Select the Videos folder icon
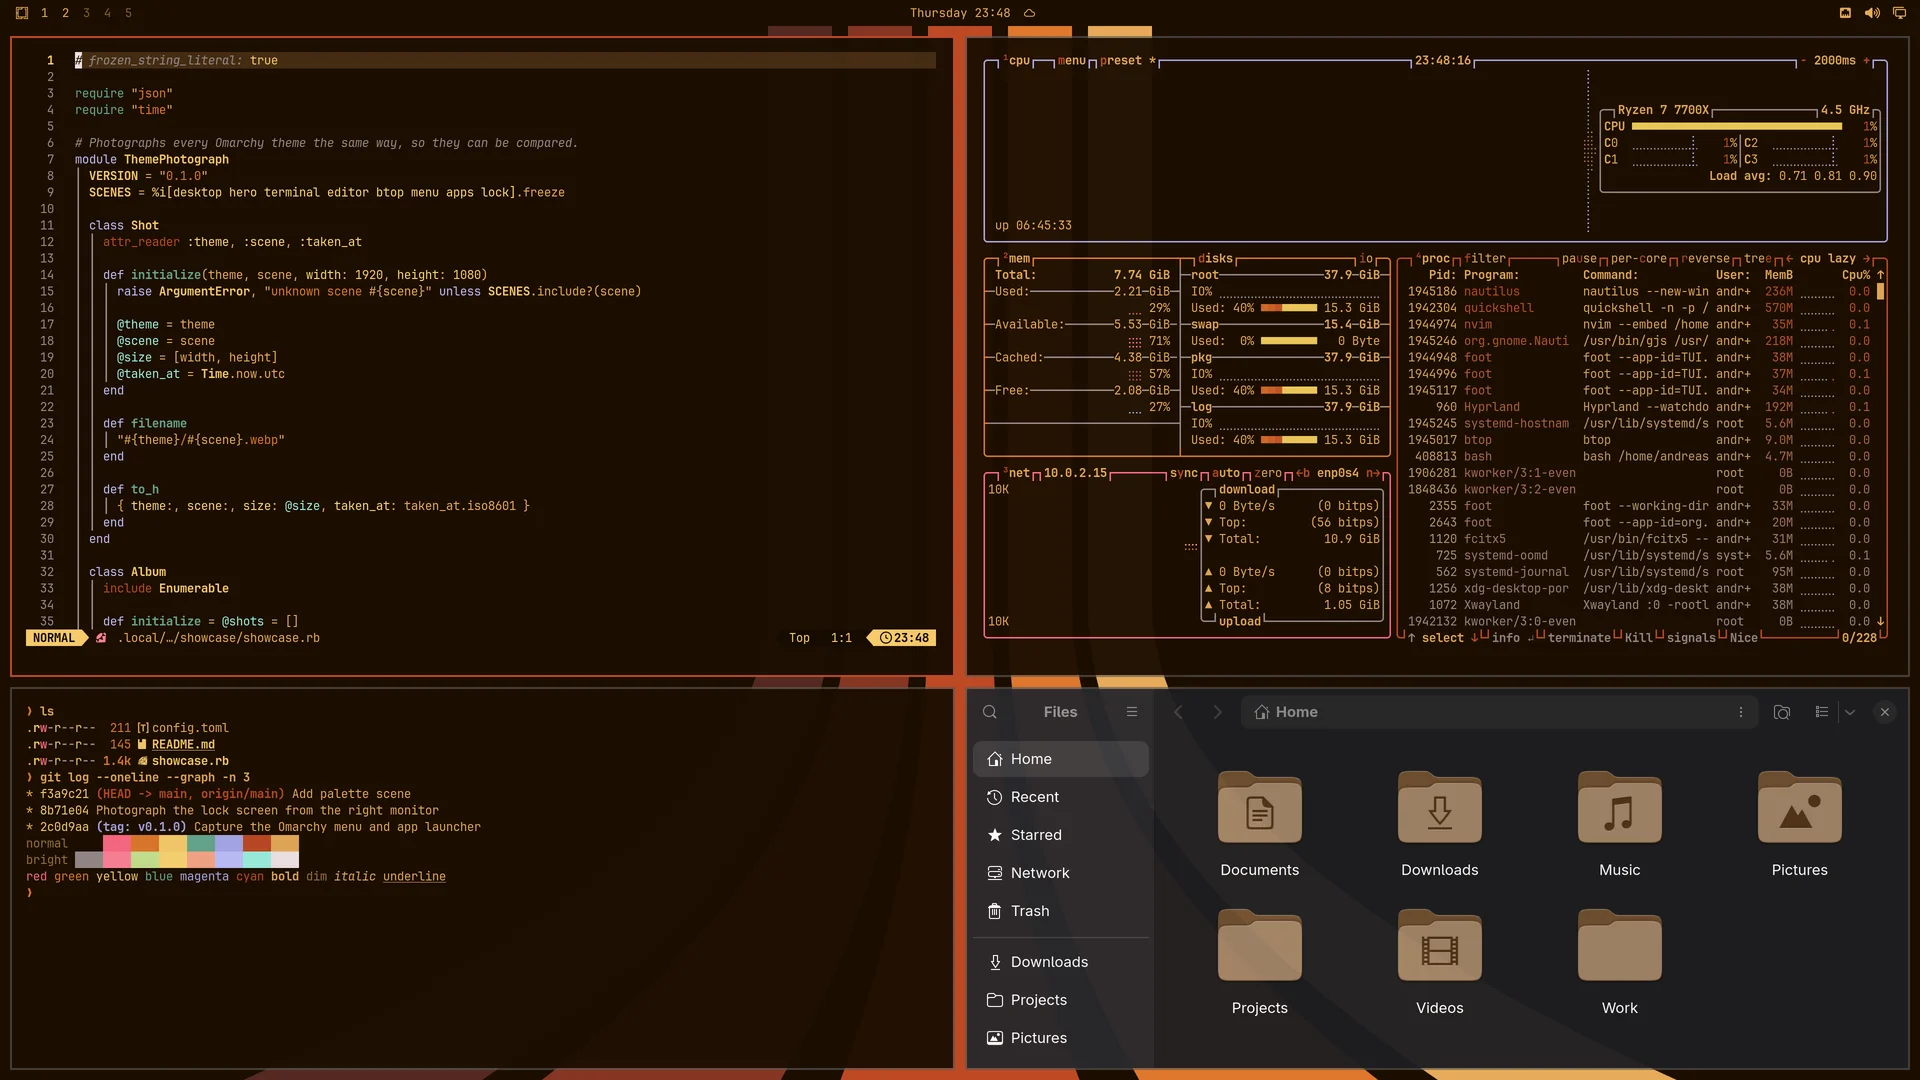This screenshot has height=1080, width=1920. pos(1440,946)
